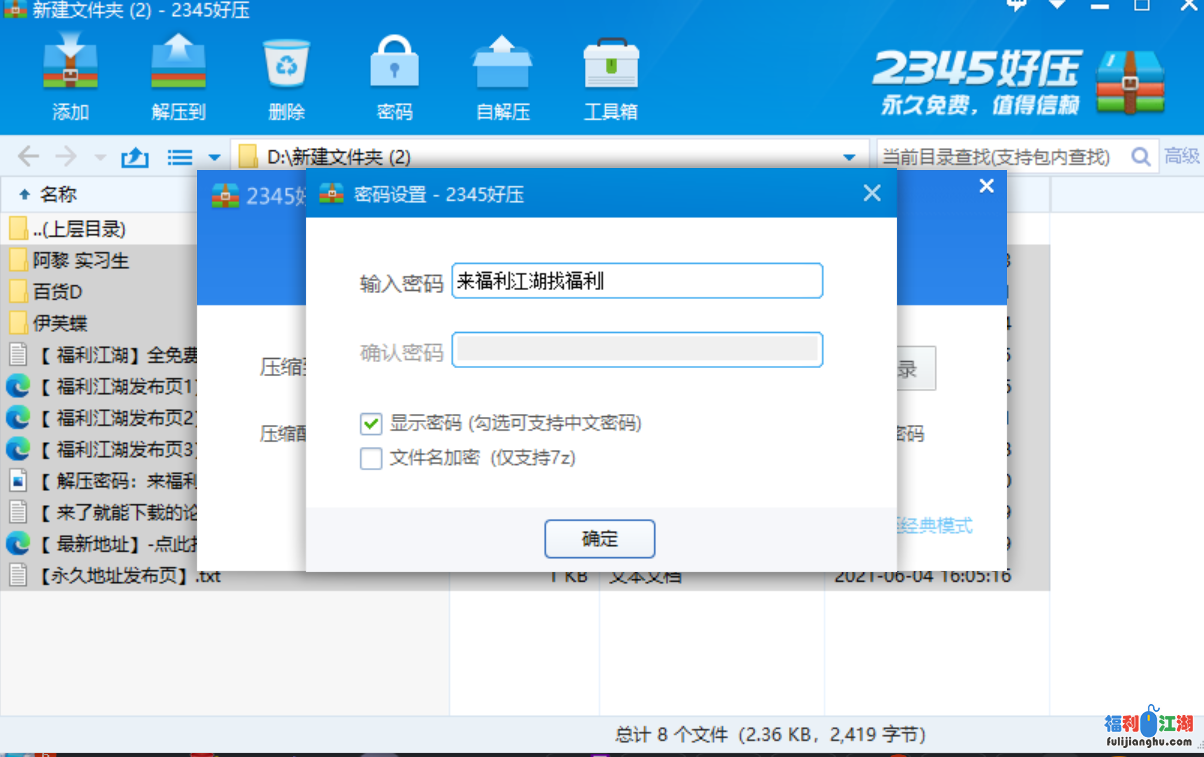Viewport: 1204px width, 757px height.
Task: Open the 密码 (Password) lock icon
Action: click(394, 64)
